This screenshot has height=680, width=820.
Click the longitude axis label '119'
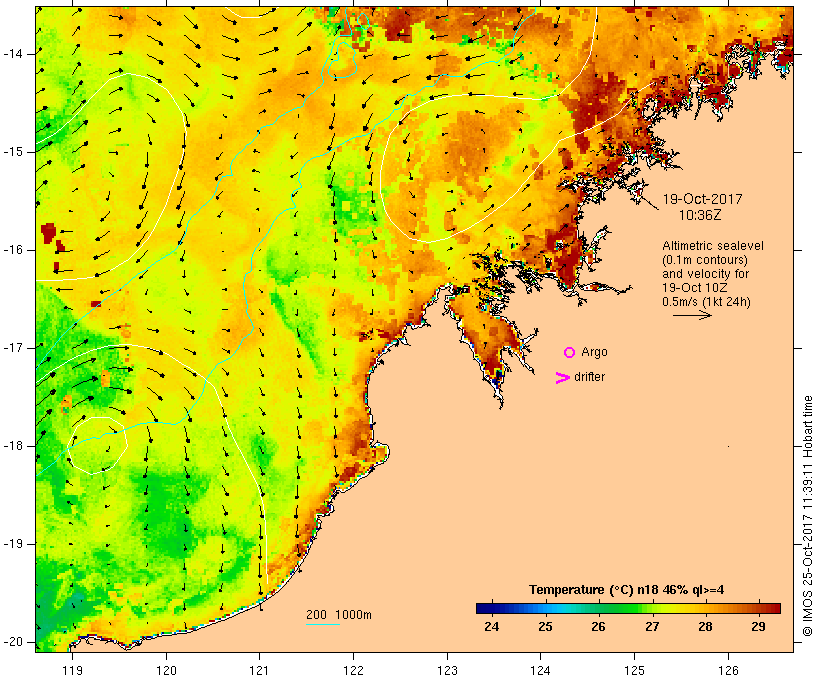(x=72, y=671)
